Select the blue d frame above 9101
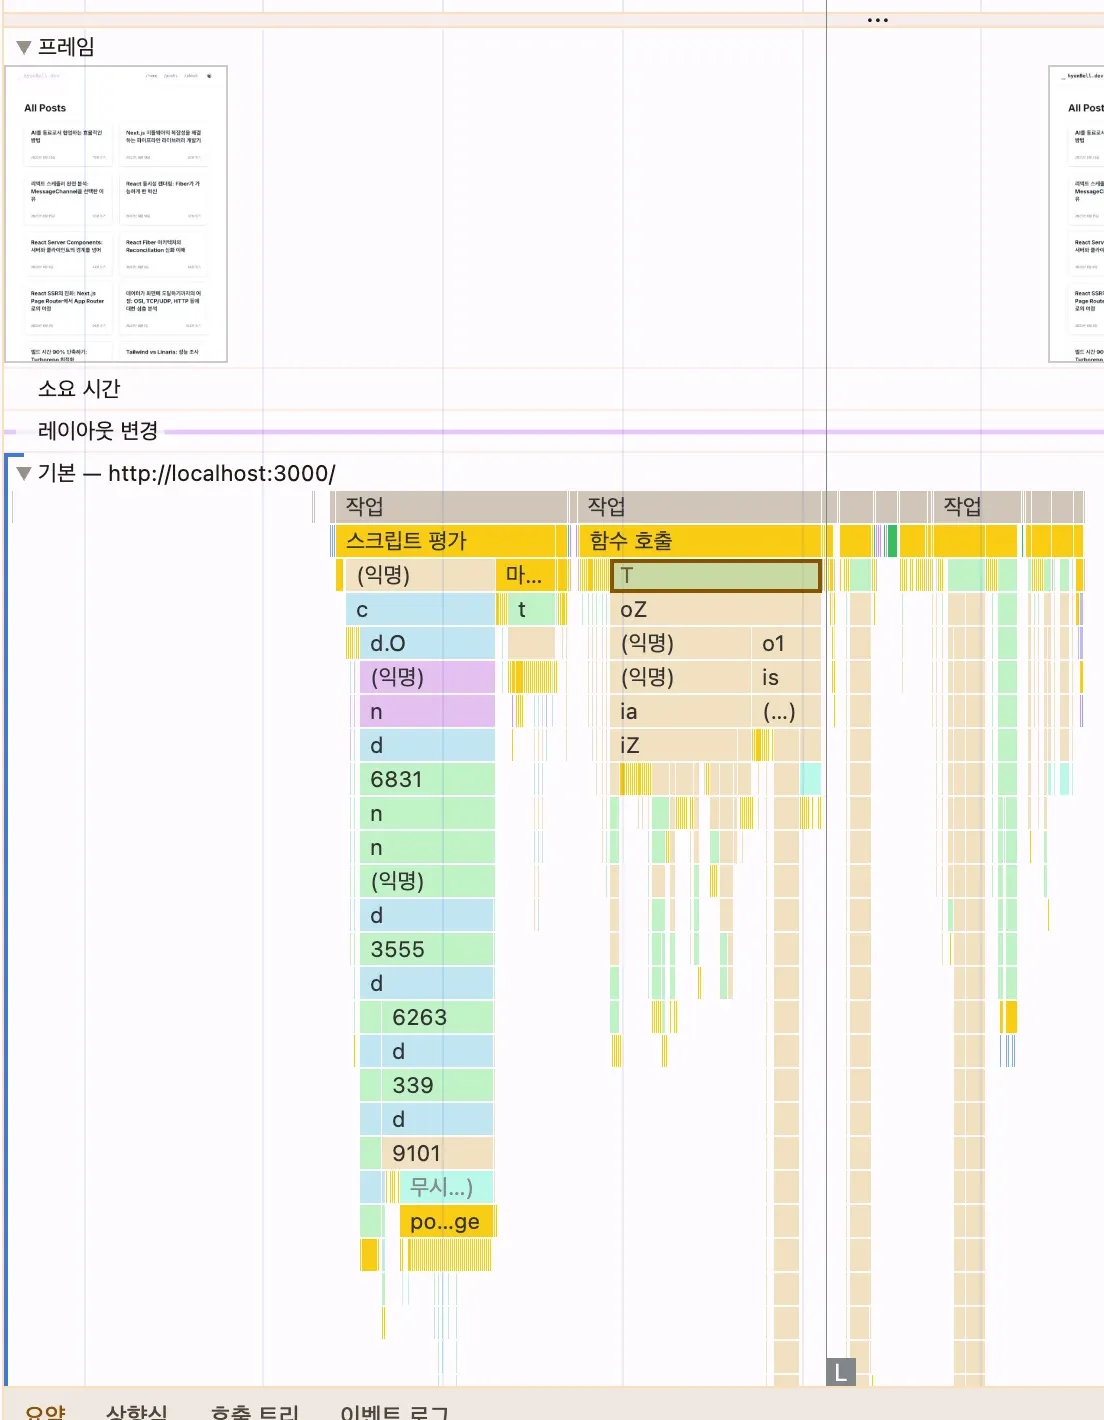1104x1420 pixels. pyautogui.click(x=438, y=1119)
